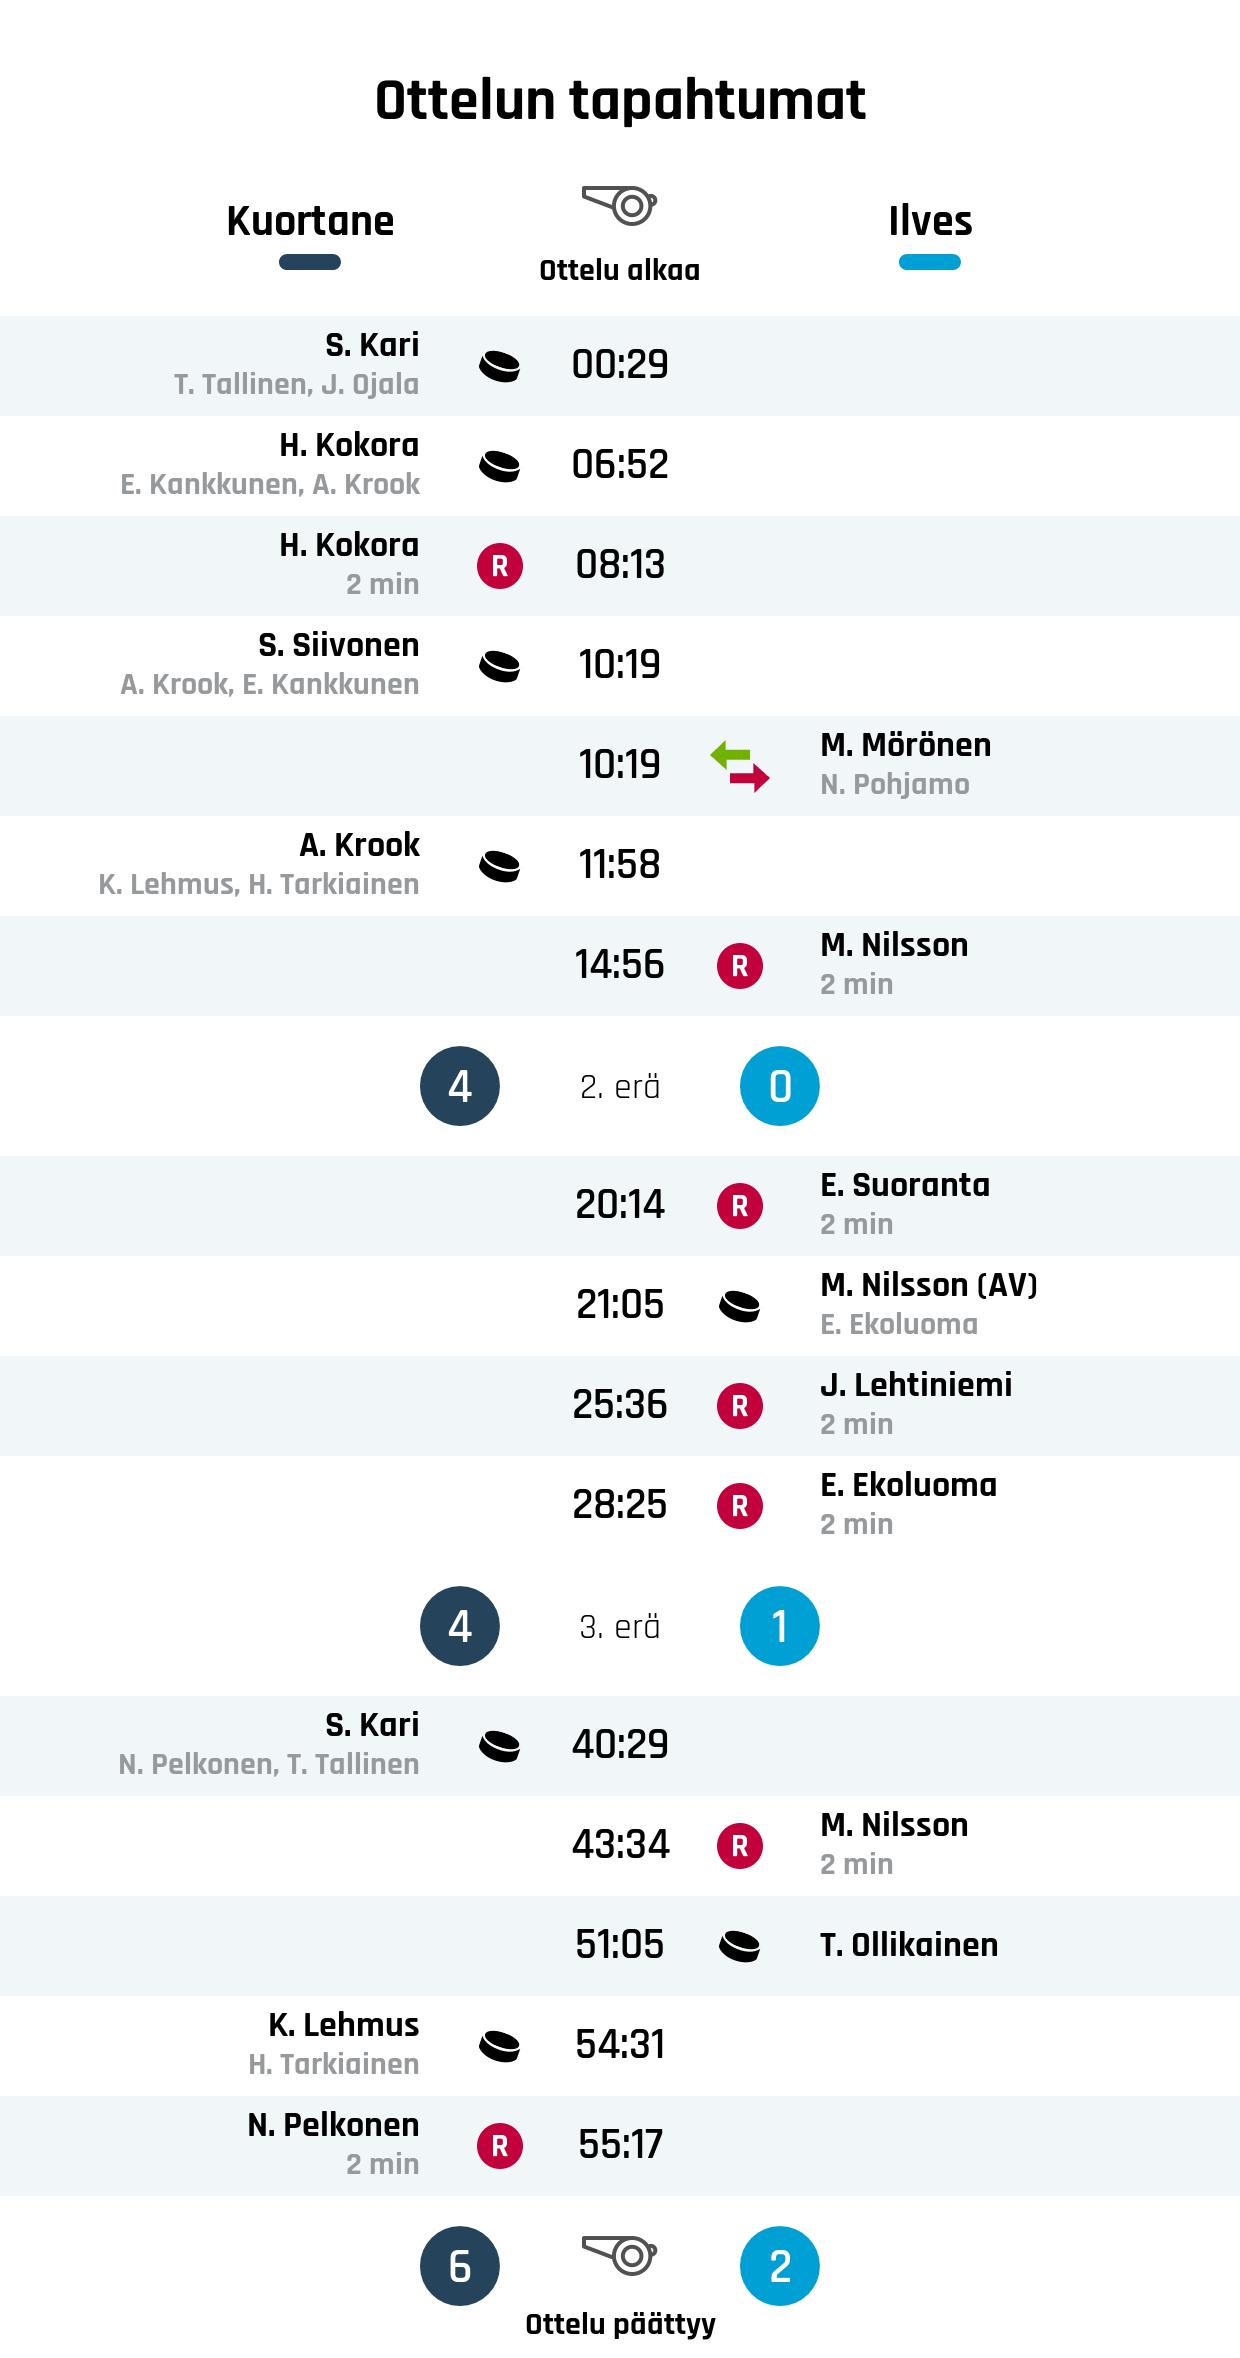
Task: Click the 3. erä period label
Action: [x=620, y=1627]
